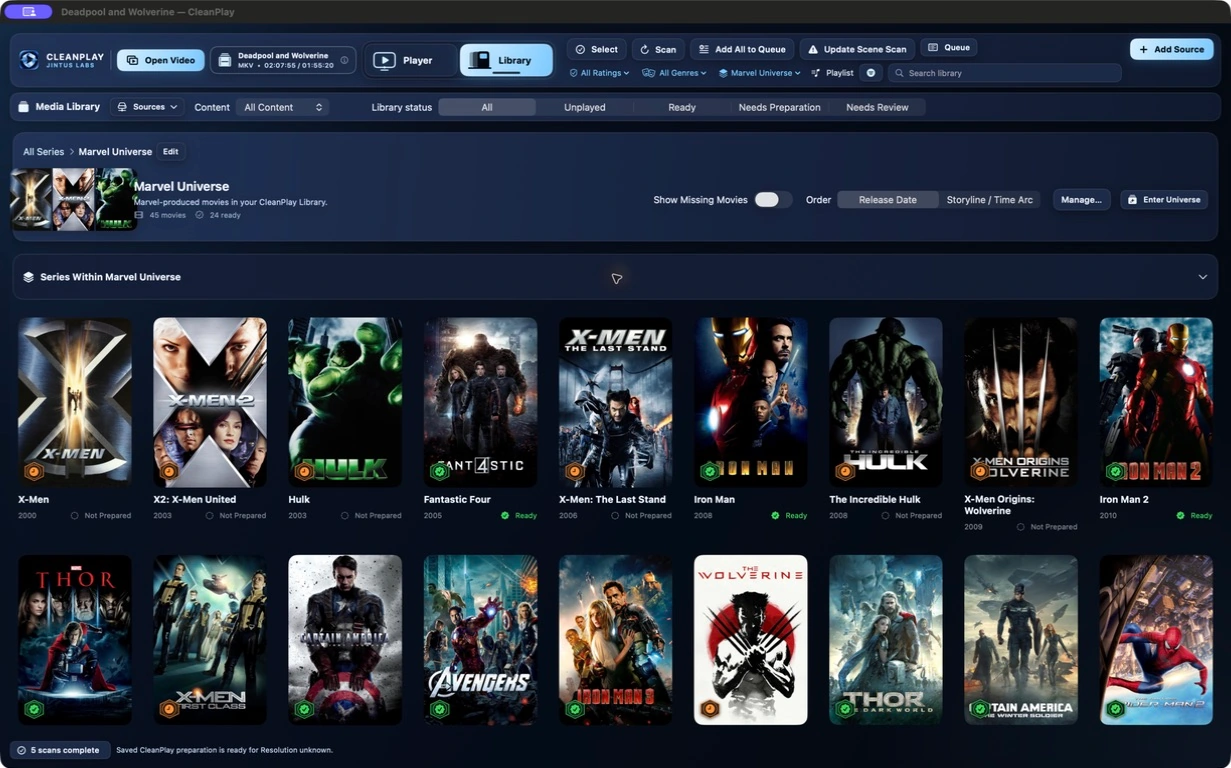1231x768 pixels.
Task: Click the Add Source button
Action: (x=1172, y=49)
